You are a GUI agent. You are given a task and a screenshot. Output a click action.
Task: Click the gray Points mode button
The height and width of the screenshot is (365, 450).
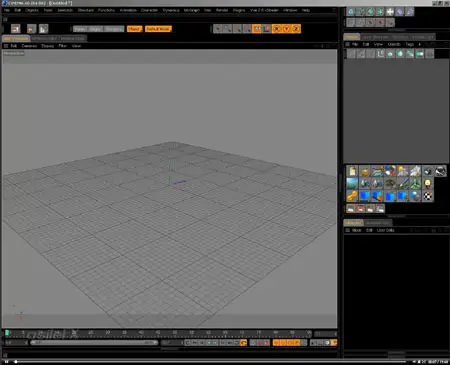(80, 29)
